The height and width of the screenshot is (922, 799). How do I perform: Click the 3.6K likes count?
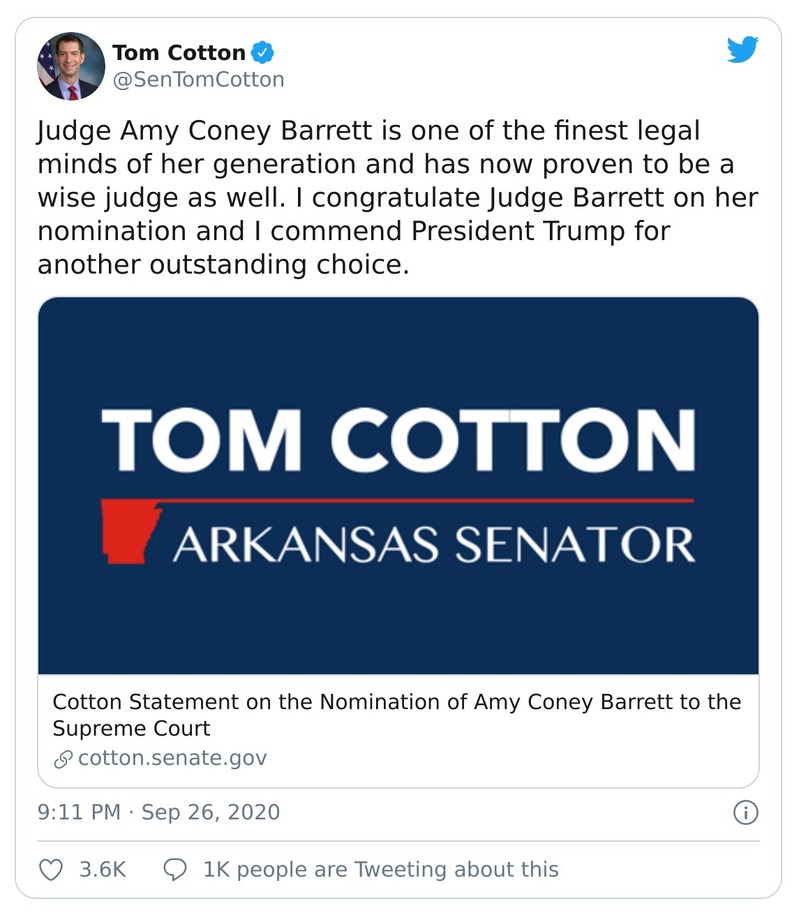point(102,869)
